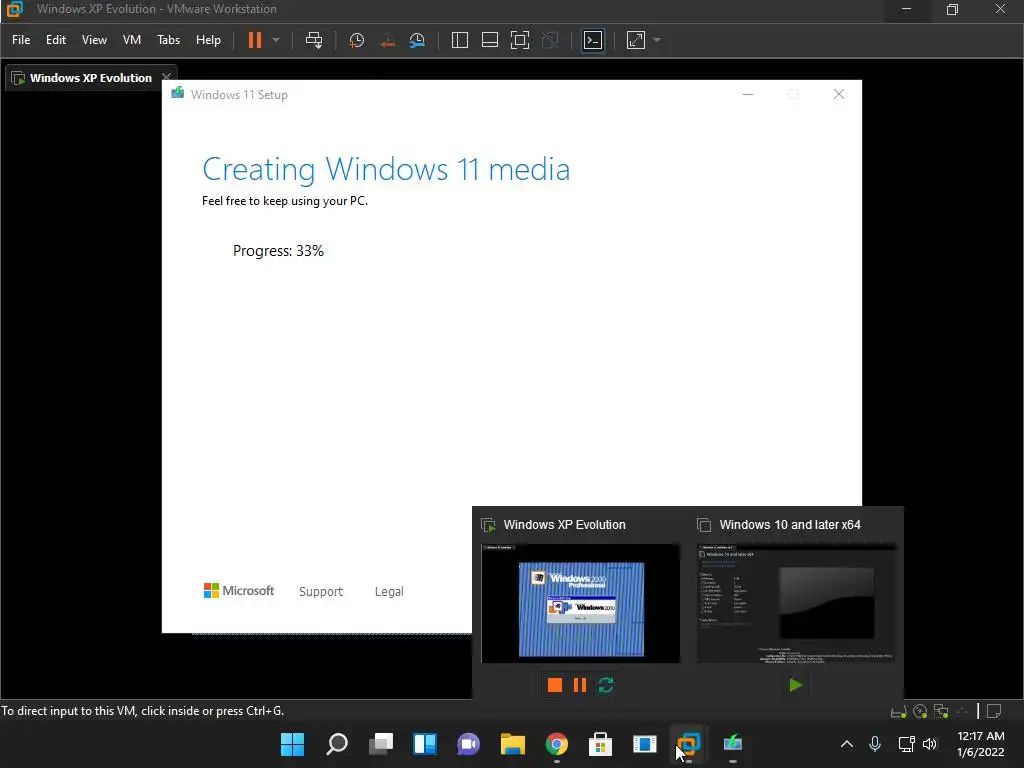Power on Windows 10 and later x64
1024x768 pixels.
[795, 685]
